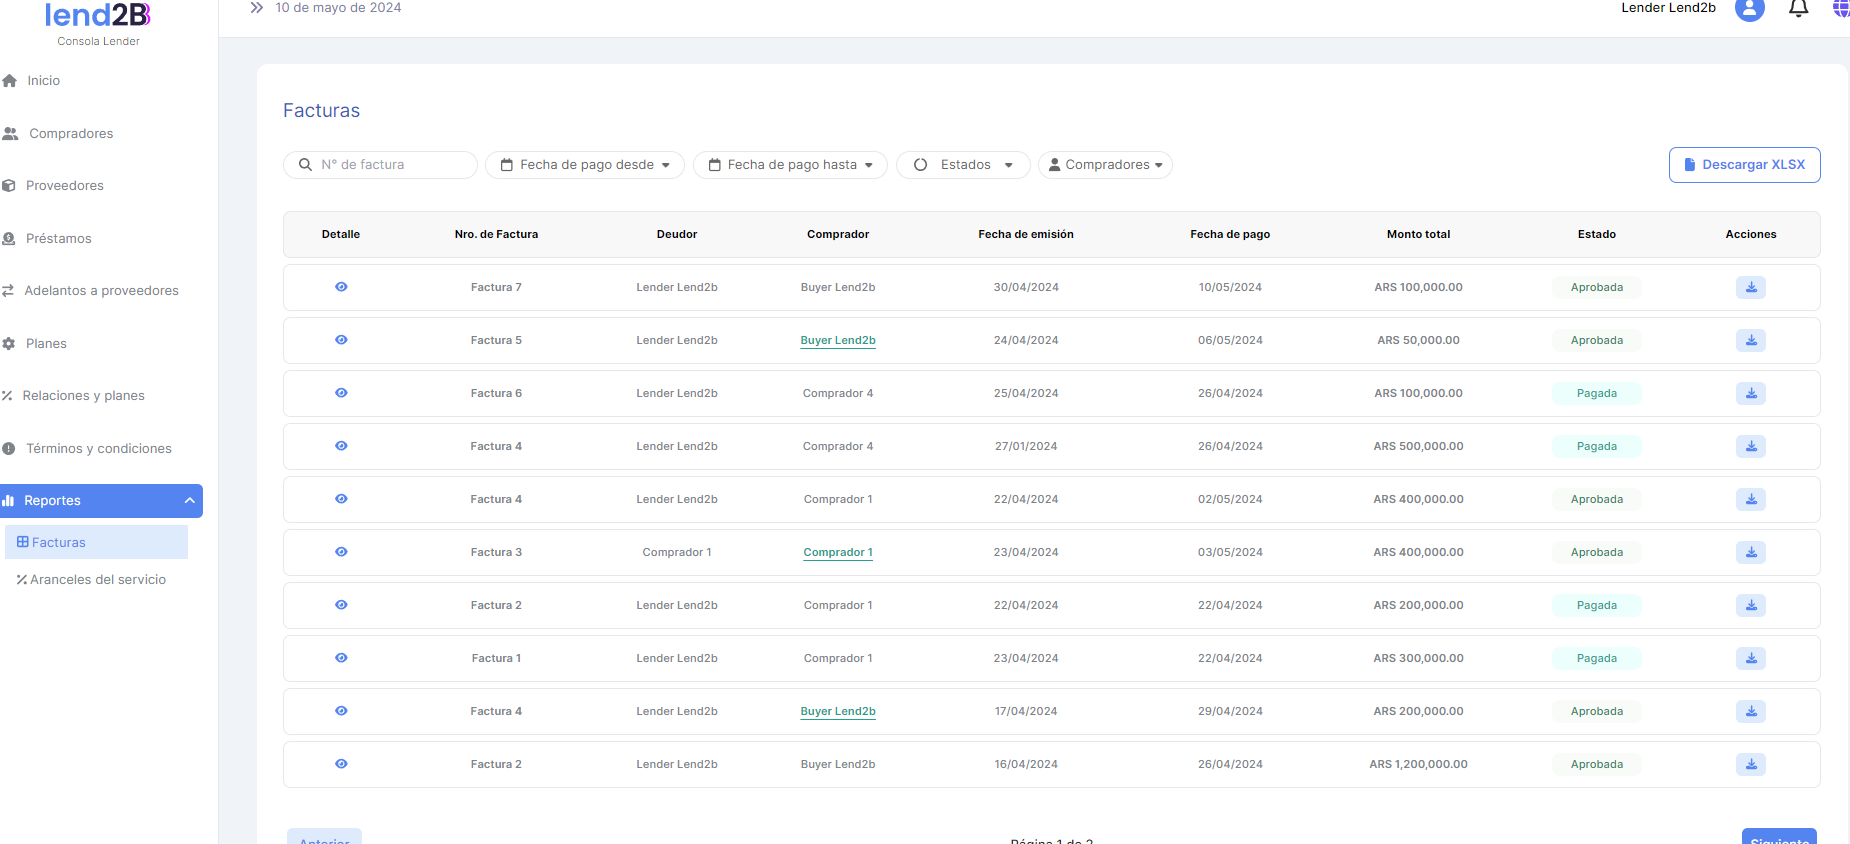
Task: Click the Descargar XLSX button
Action: (x=1744, y=165)
